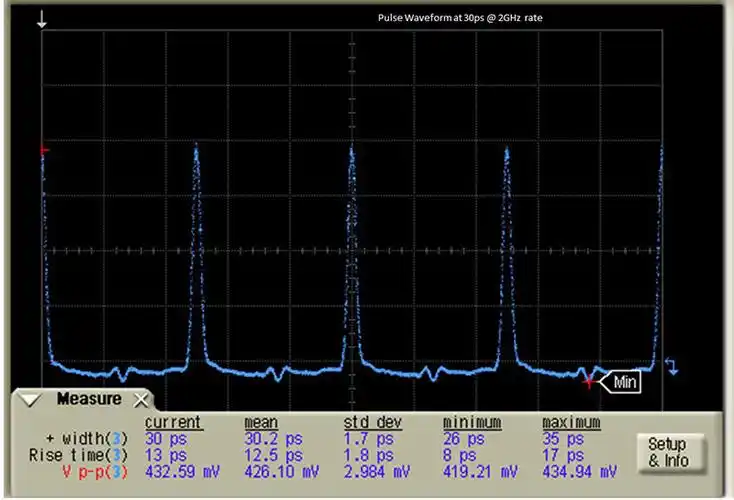Click the 'mean' column header
The image size is (734, 500).
point(261,422)
